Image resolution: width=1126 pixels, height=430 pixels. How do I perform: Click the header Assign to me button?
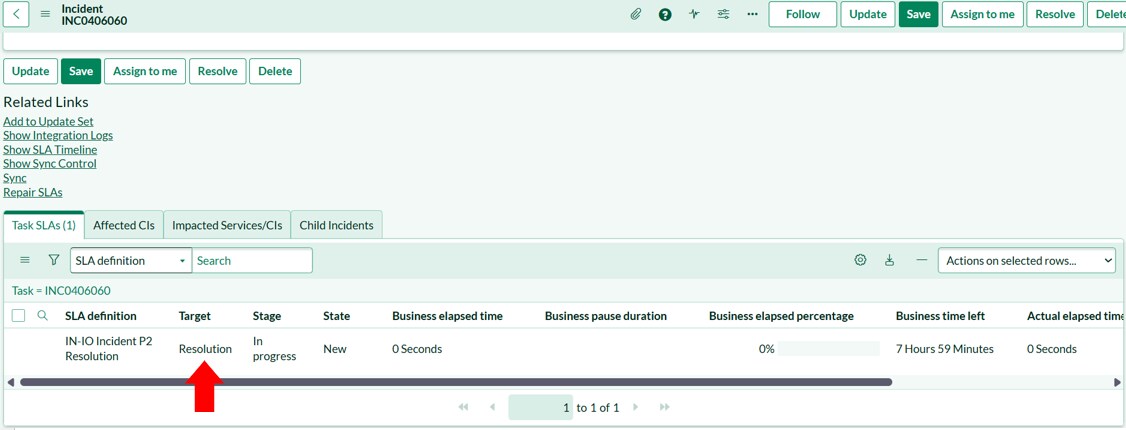pos(982,14)
